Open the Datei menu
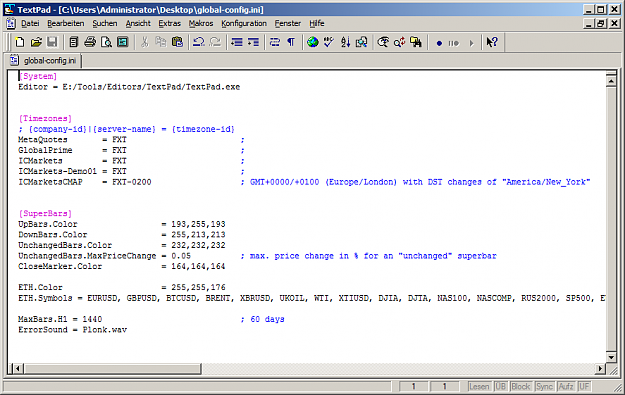Image resolution: width=625 pixels, height=395 pixels. click(30, 24)
